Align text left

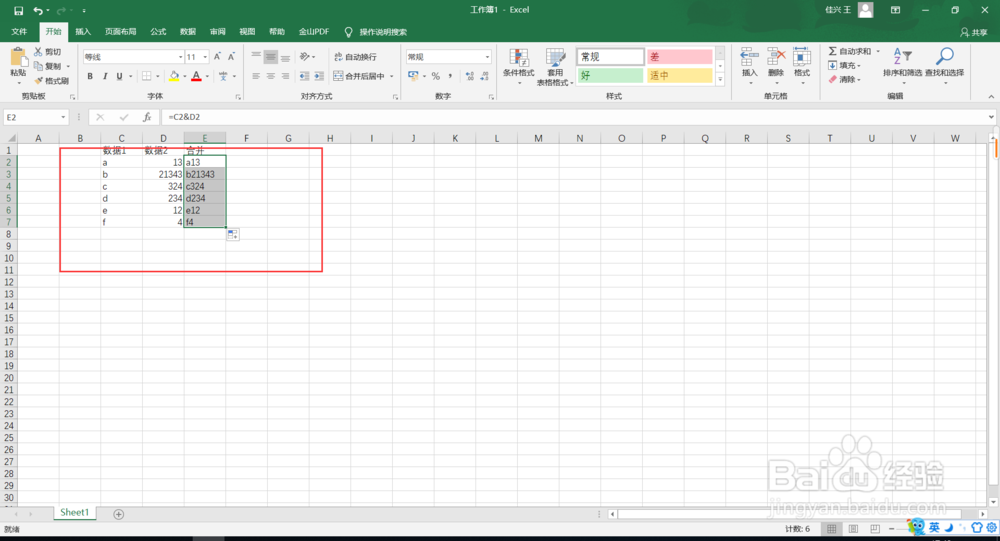[256, 76]
